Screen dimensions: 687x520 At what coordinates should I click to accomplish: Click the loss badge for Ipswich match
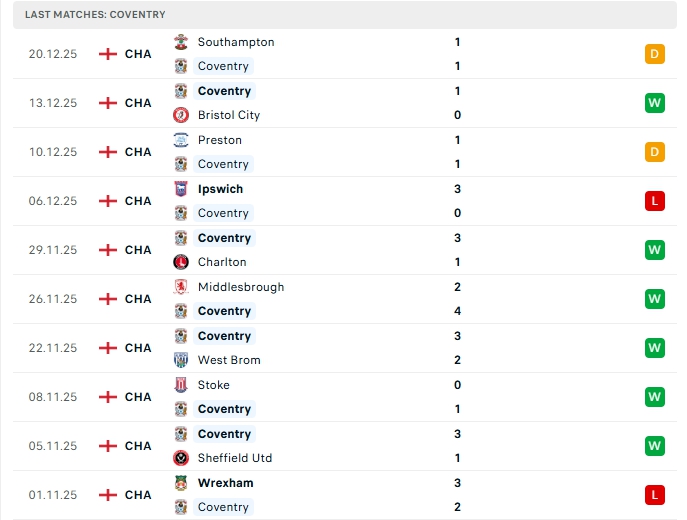click(655, 201)
